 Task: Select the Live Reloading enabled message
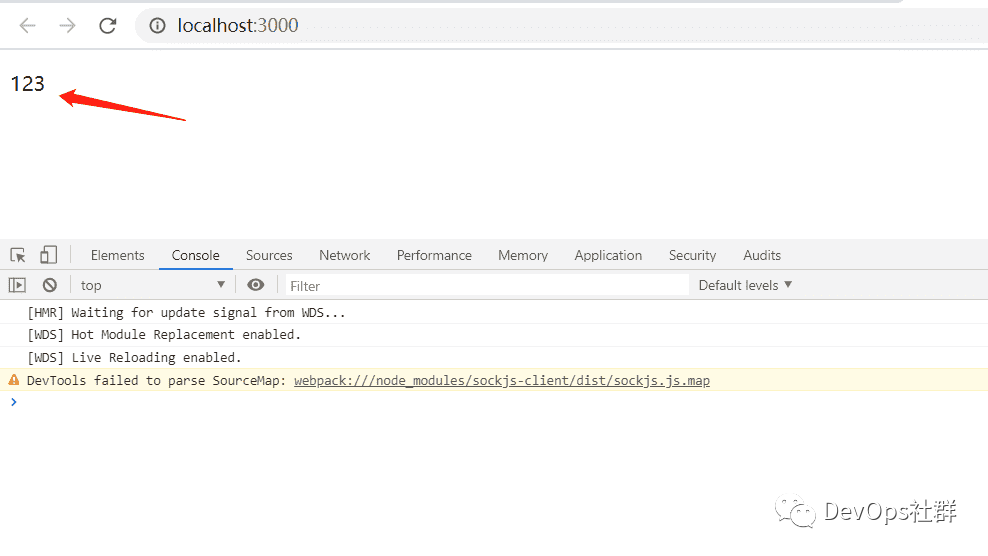pyautogui.click(x=134, y=357)
